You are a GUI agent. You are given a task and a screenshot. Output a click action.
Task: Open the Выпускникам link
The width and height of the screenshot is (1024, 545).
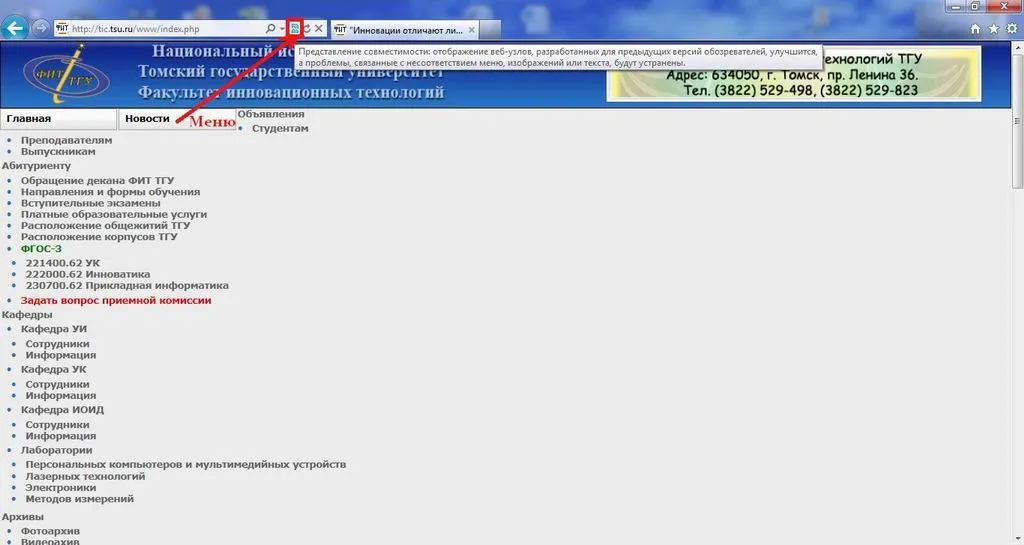[x=58, y=151]
